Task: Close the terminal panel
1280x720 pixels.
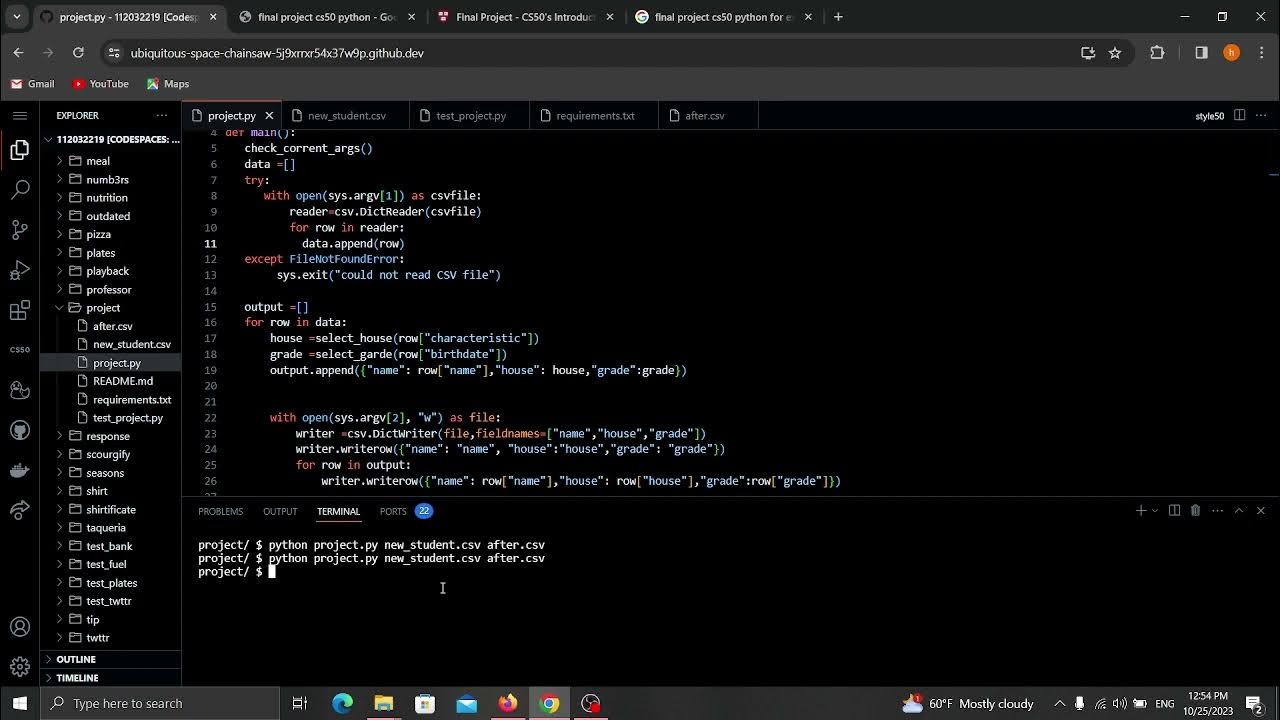Action: [1261, 510]
